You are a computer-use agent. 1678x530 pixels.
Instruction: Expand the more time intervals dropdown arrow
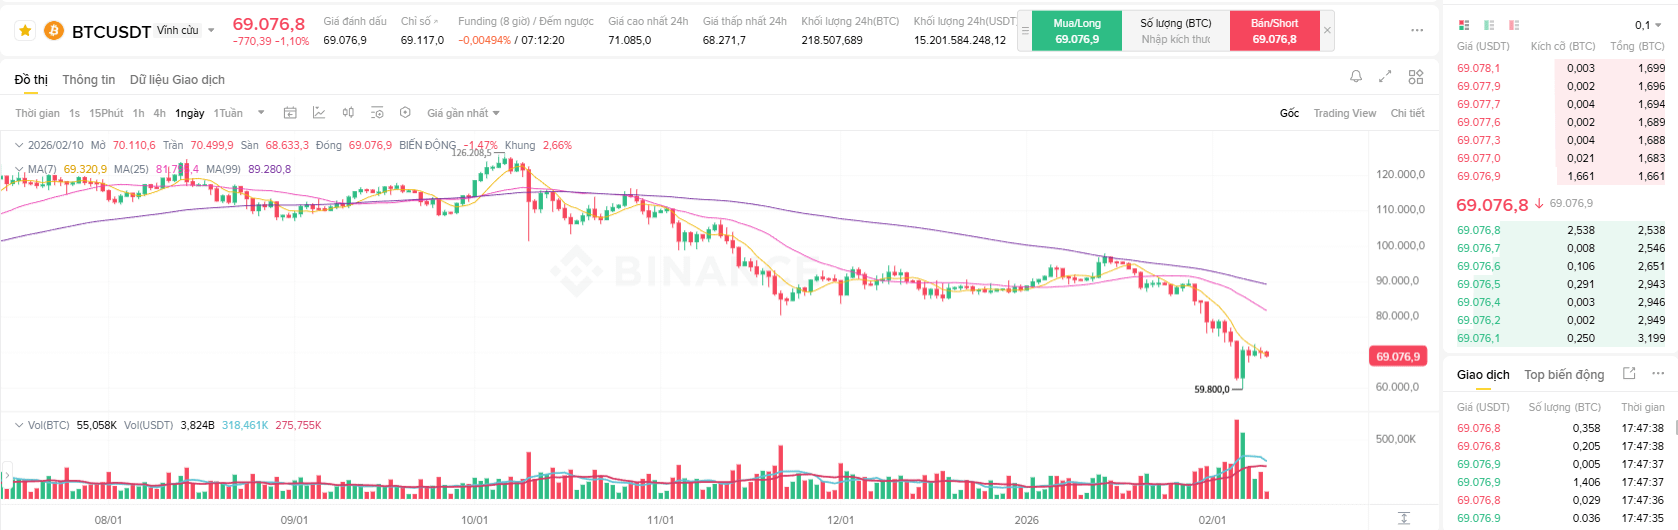click(x=261, y=113)
